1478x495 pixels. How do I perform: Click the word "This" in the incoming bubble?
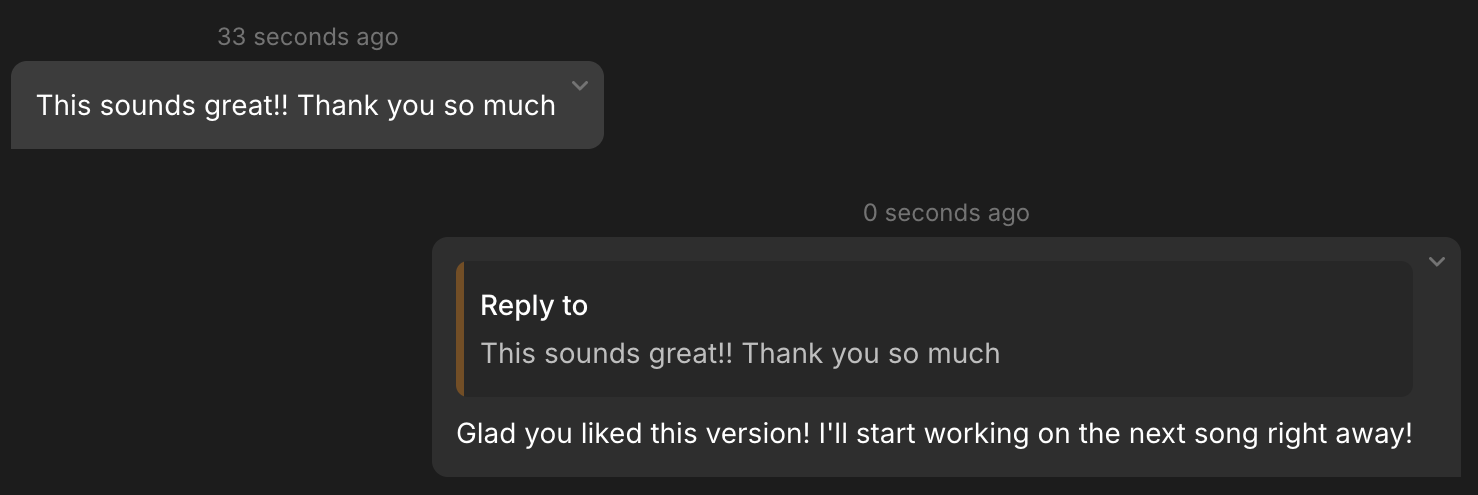[64, 105]
